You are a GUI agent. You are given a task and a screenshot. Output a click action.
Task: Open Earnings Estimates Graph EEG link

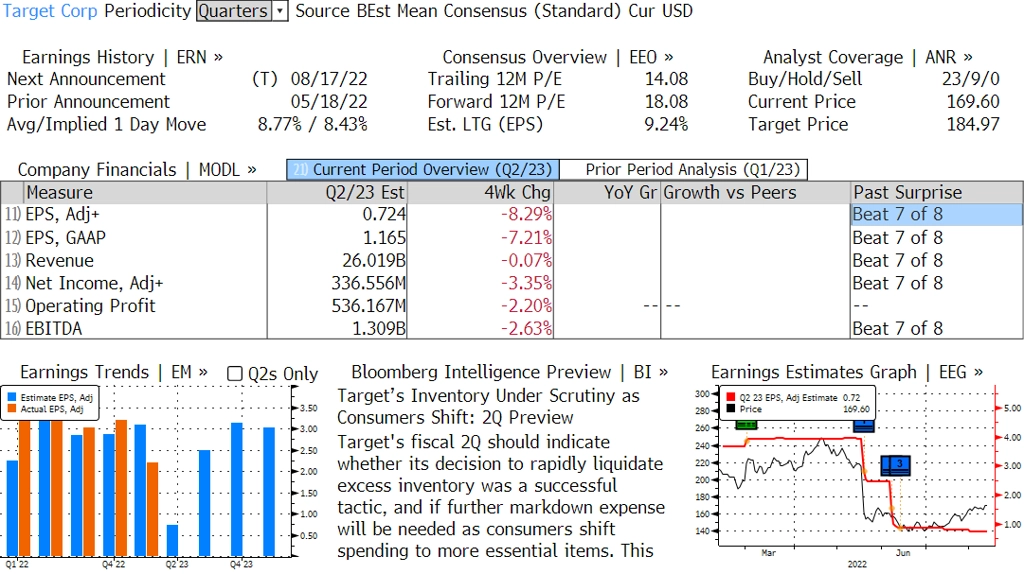point(847,372)
